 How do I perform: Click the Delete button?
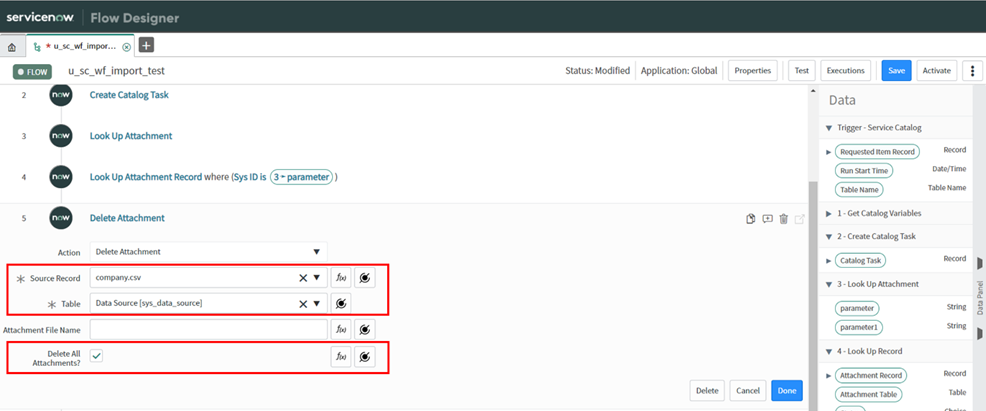[x=707, y=390]
